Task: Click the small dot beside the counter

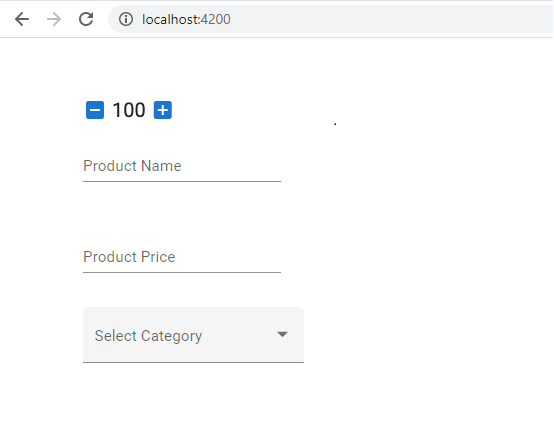Action: [335, 124]
